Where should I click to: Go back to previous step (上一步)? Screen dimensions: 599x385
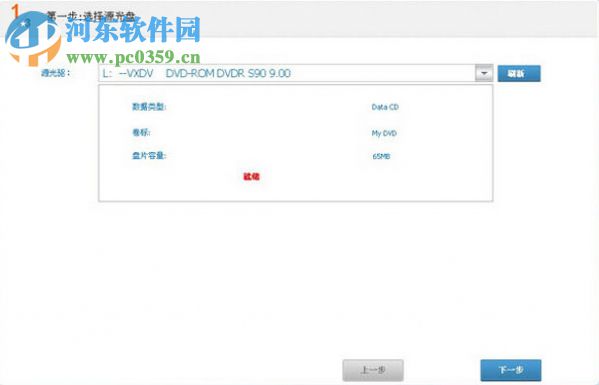pyautogui.click(x=373, y=370)
